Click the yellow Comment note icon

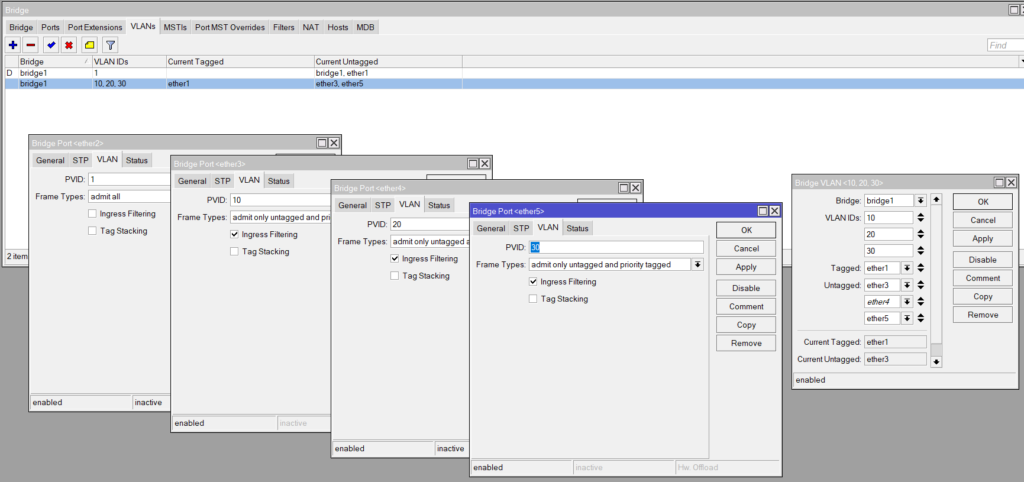pos(89,45)
